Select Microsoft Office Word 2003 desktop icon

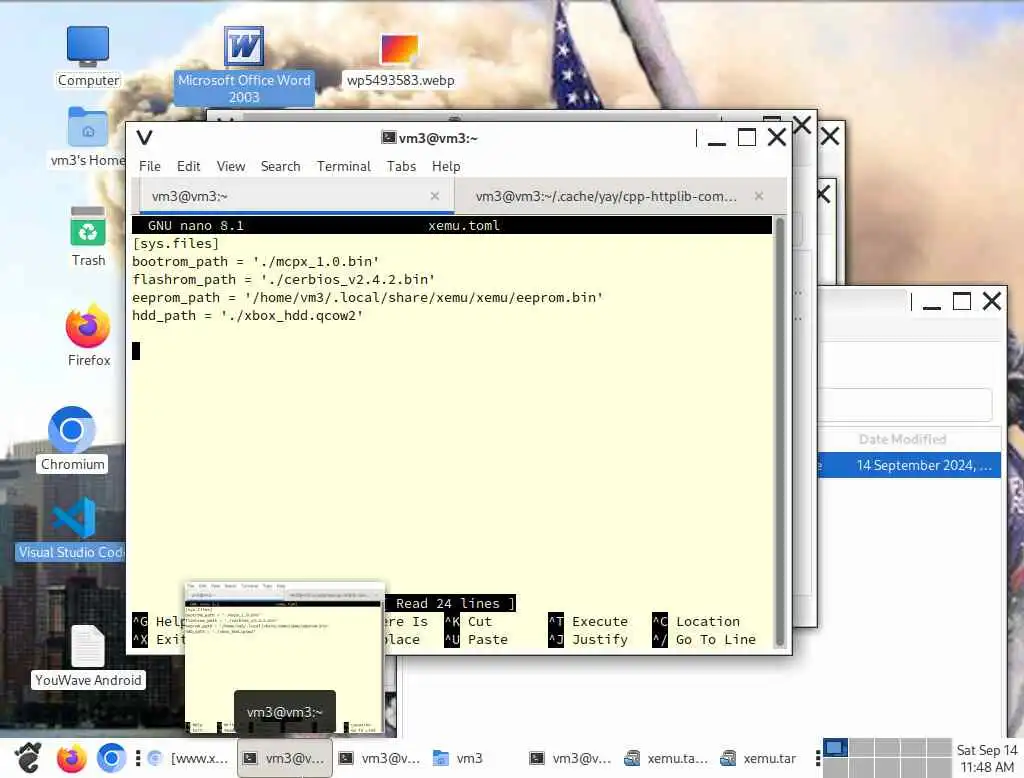click(244, 65)
